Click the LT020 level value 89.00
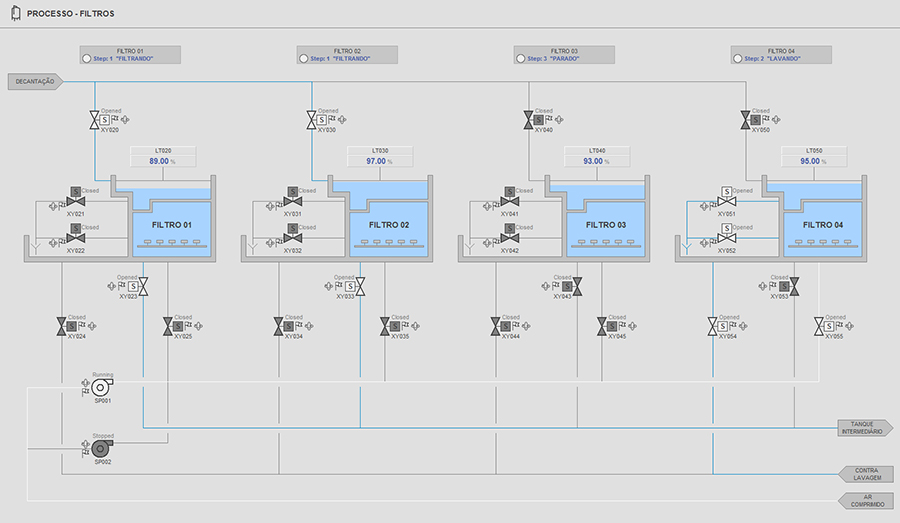 pos(158,160)
